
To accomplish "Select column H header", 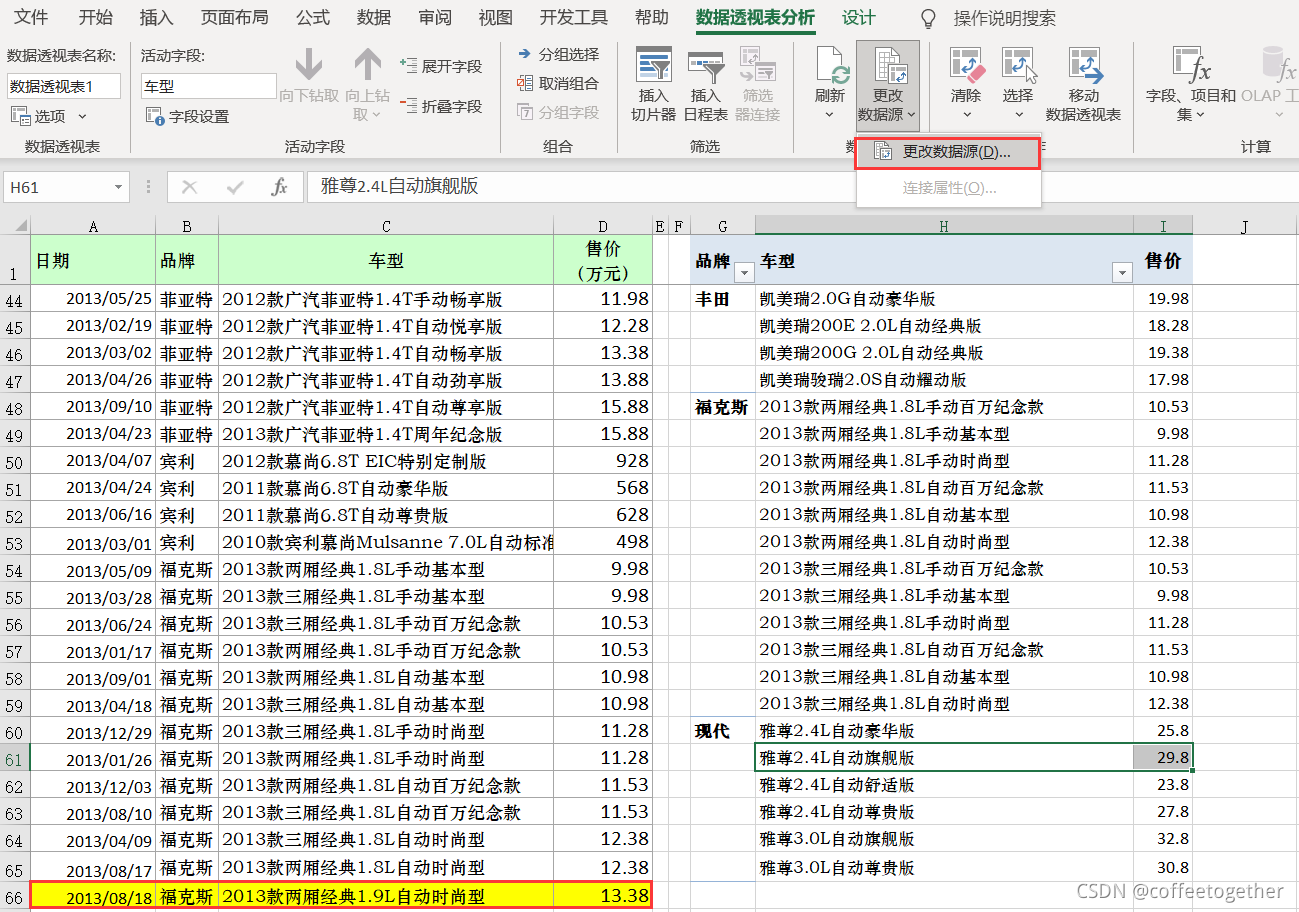I will click(944, 227).
